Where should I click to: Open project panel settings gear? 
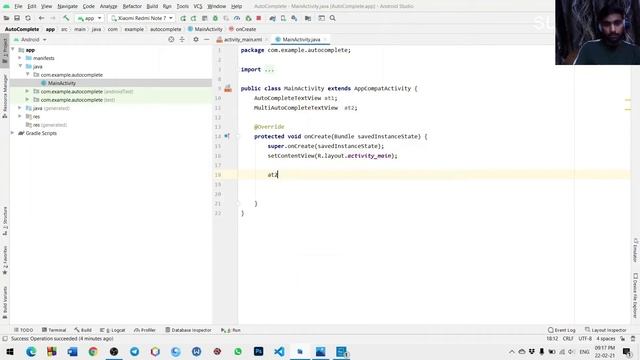[196, 40]
